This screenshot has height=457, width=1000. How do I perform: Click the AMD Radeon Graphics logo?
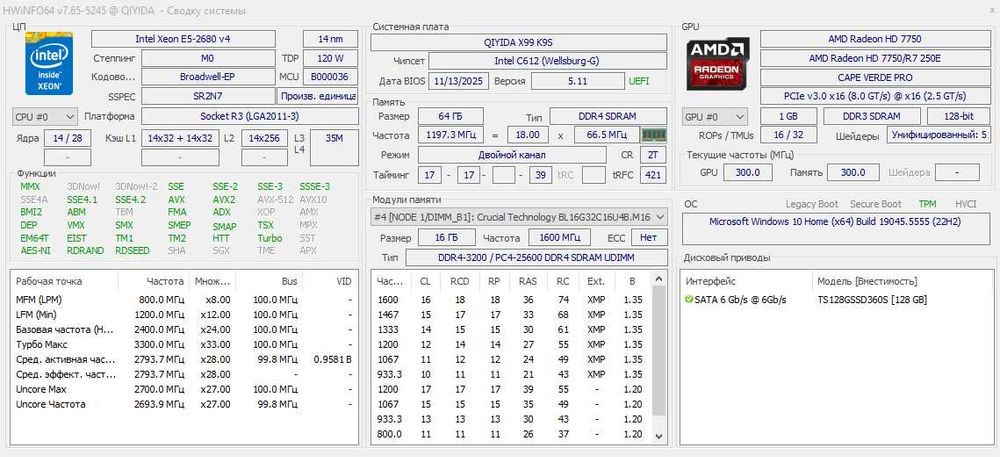pyautogui.click(x=718, y=64)
